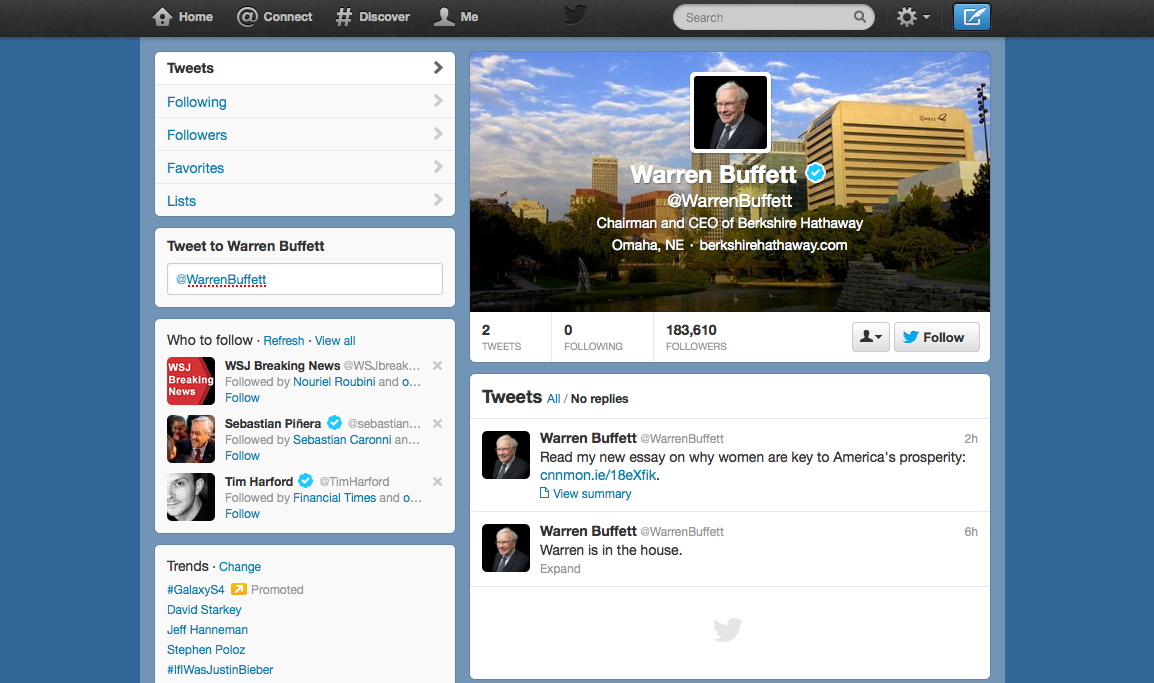1154x683 pixels.
Task: Click the tweet to Warren Buffett text box
Action: [305, 280]
